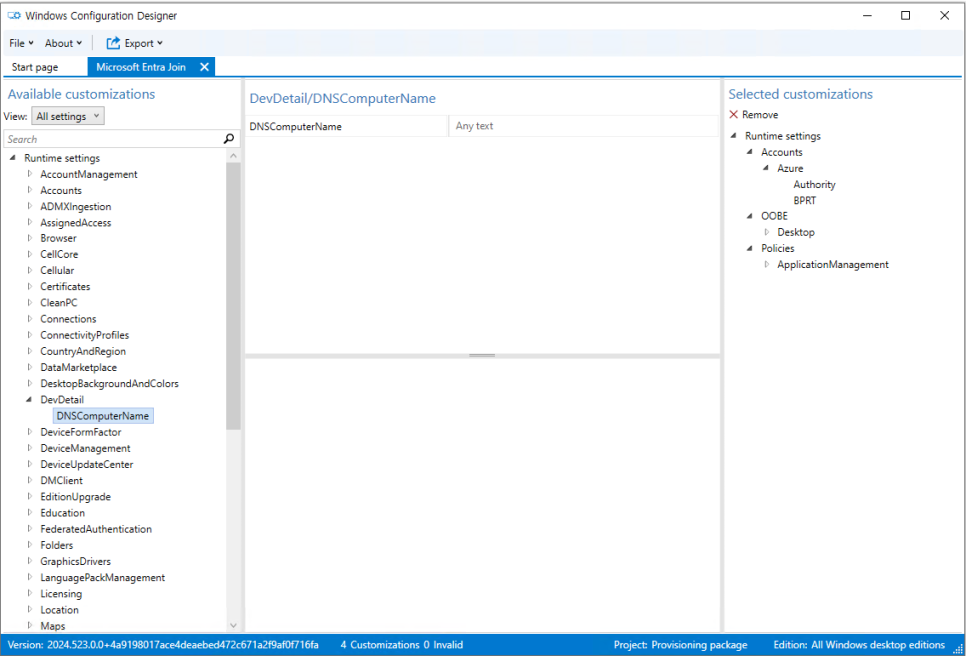The height and width of the screenshot is (656, 966).
Task: Select EditionUpgrade tree item
Action: tap(76, 496)
